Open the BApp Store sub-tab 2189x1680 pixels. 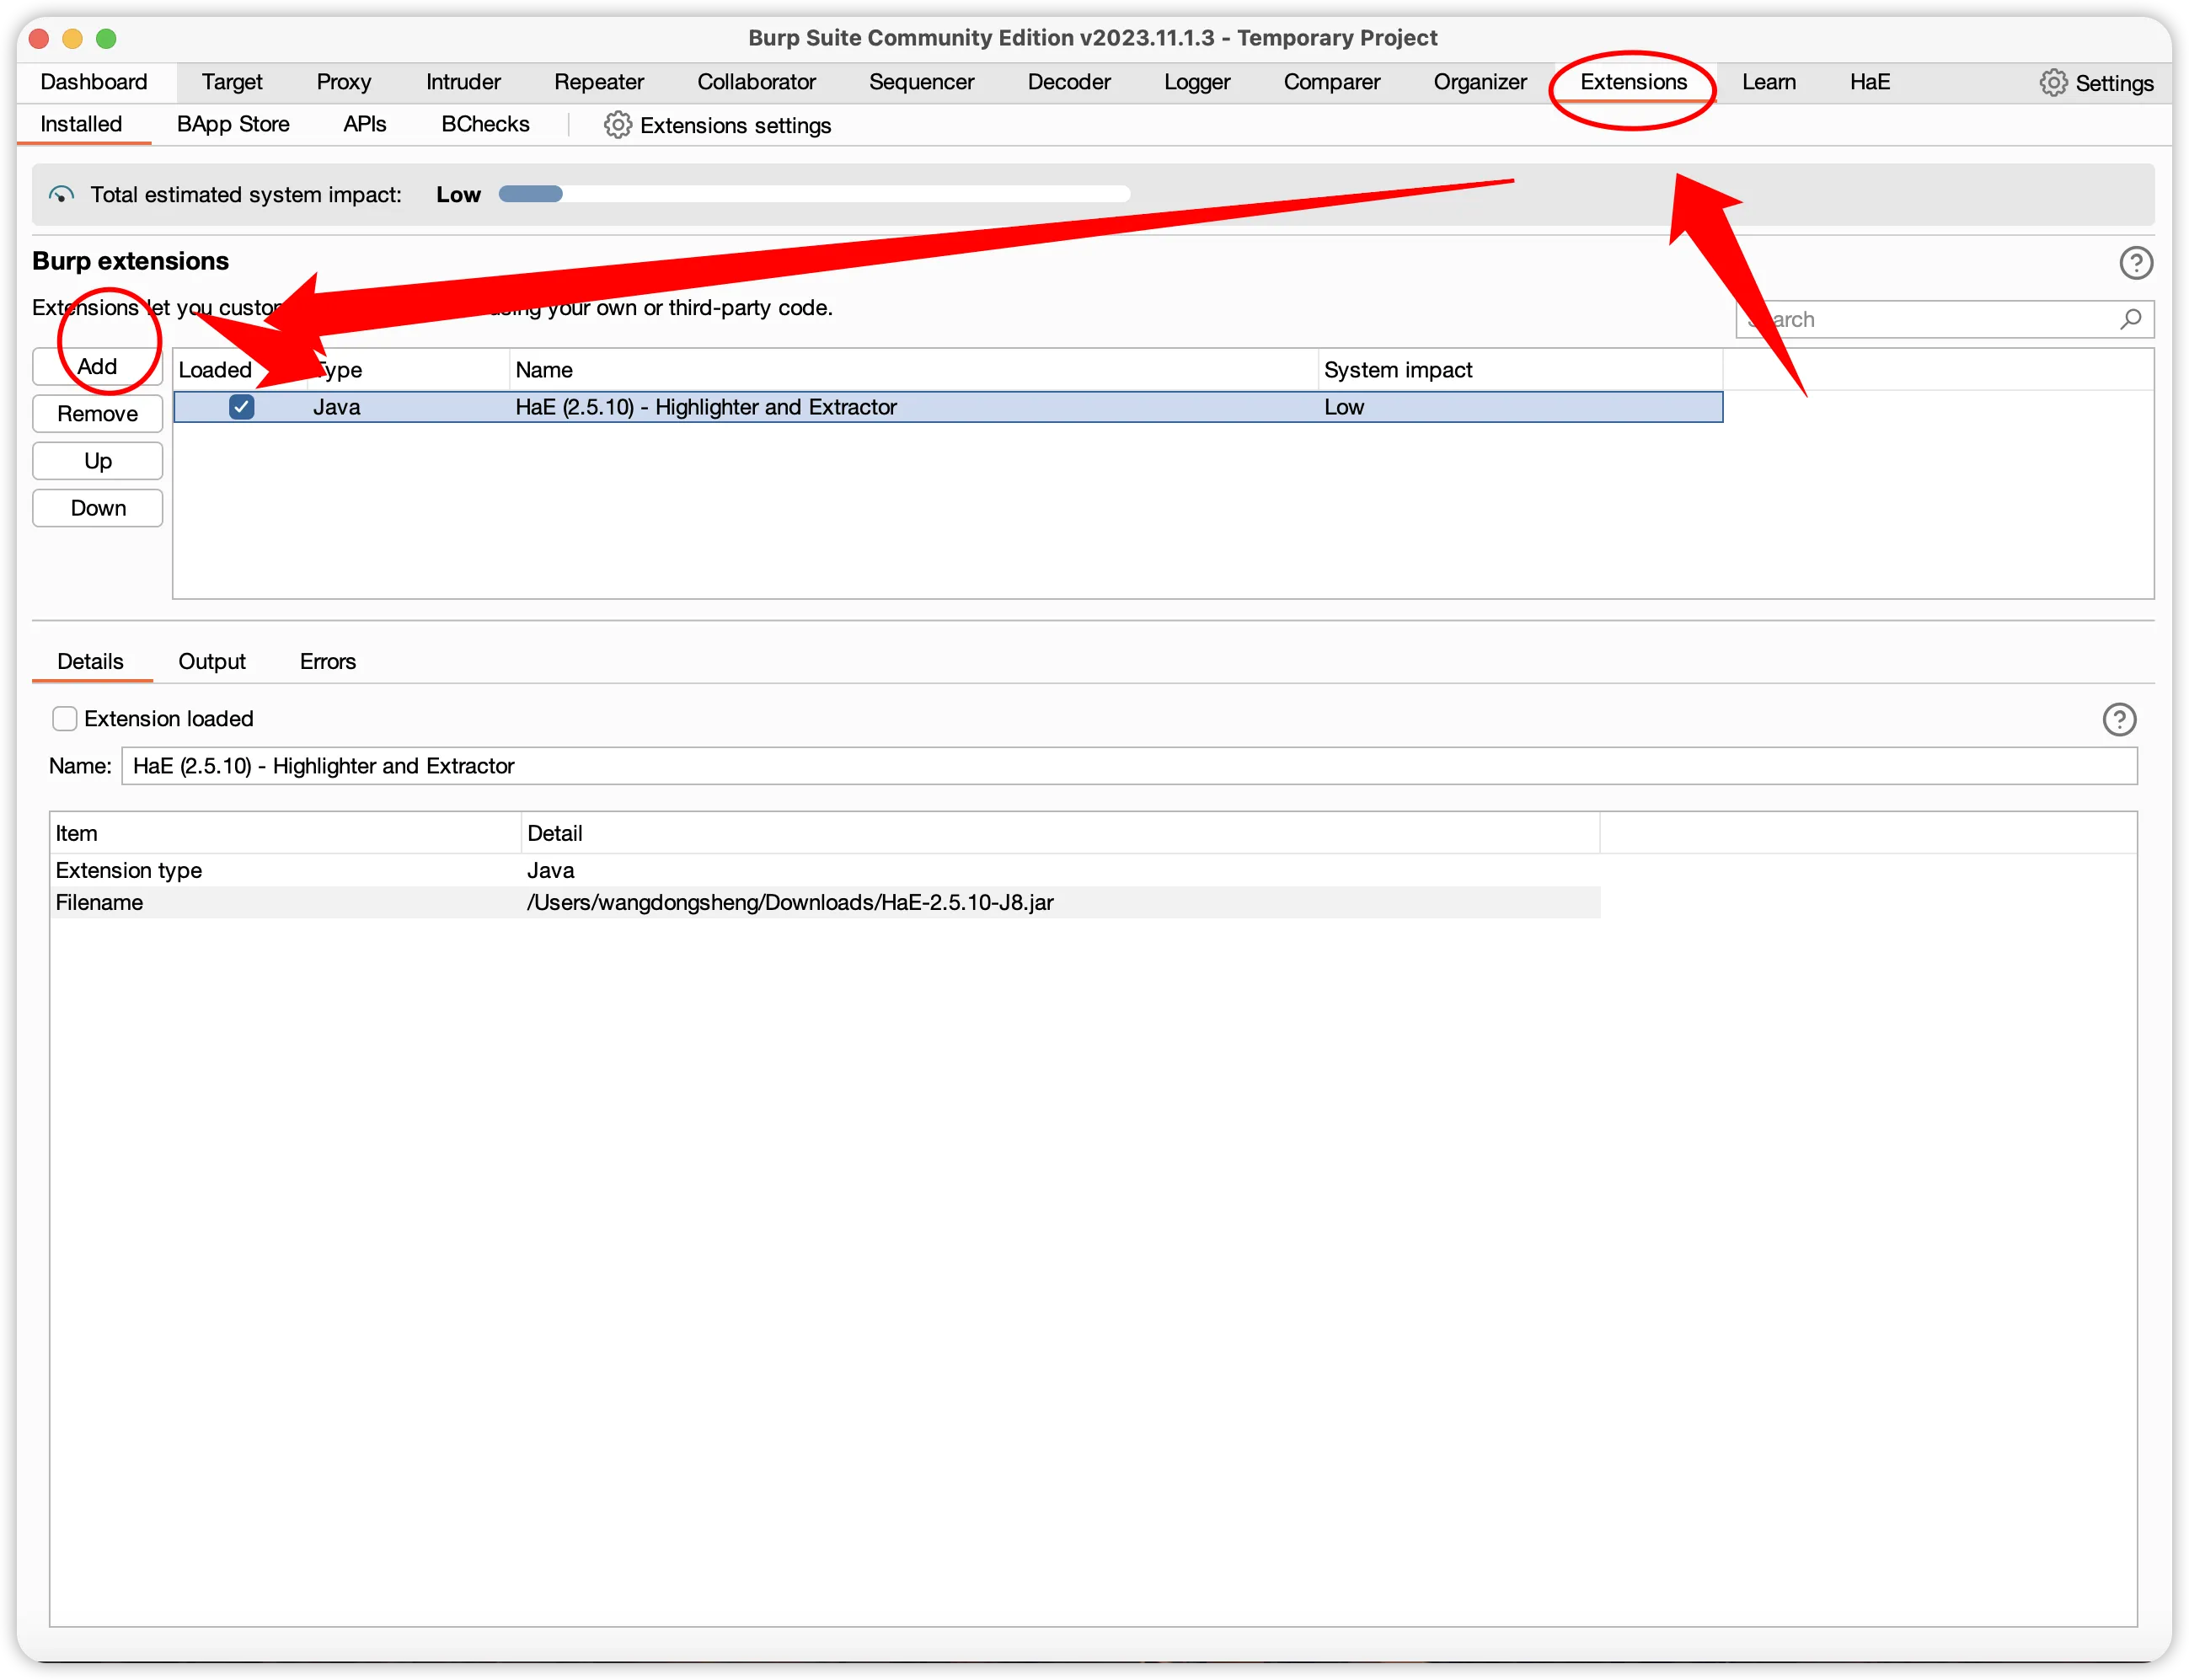[233, 124]
